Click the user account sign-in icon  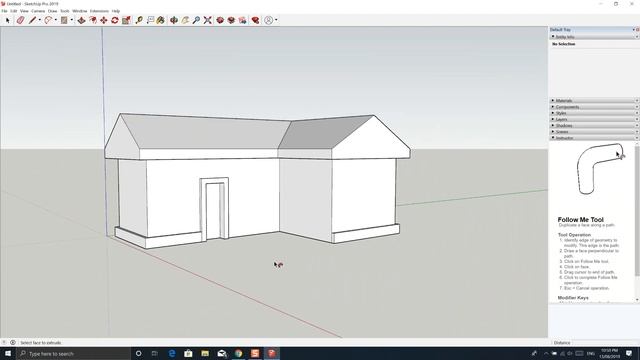269,20
